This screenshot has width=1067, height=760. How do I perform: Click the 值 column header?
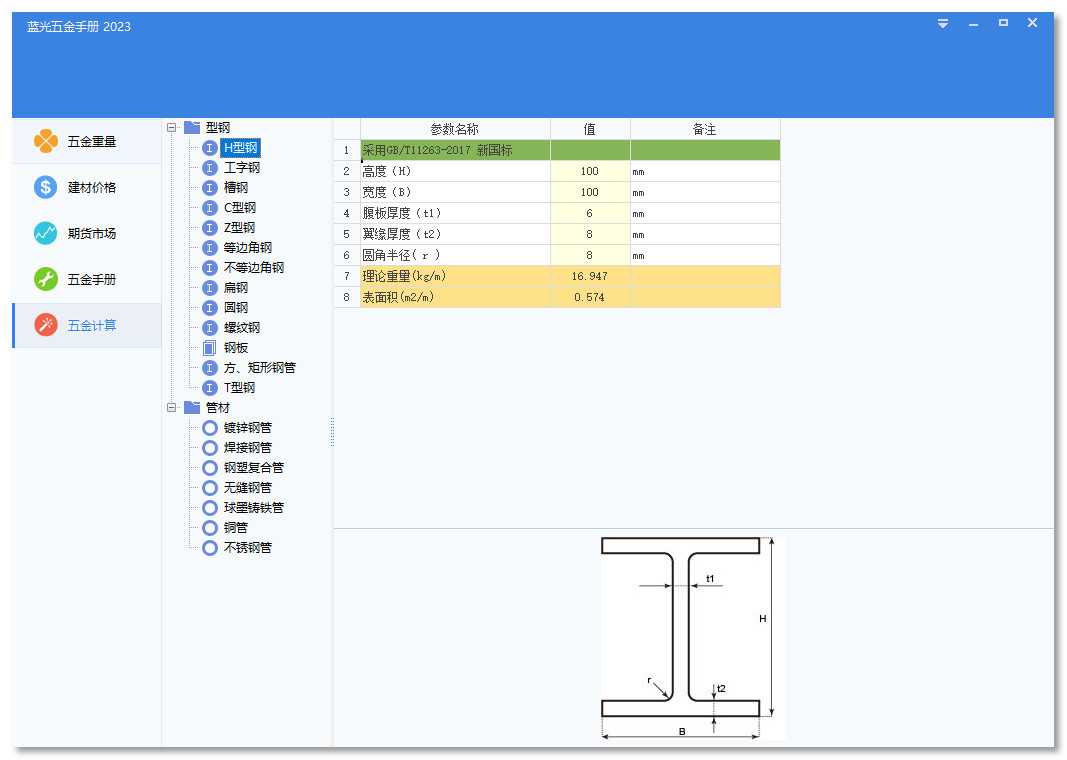click(x=590, y=129)
